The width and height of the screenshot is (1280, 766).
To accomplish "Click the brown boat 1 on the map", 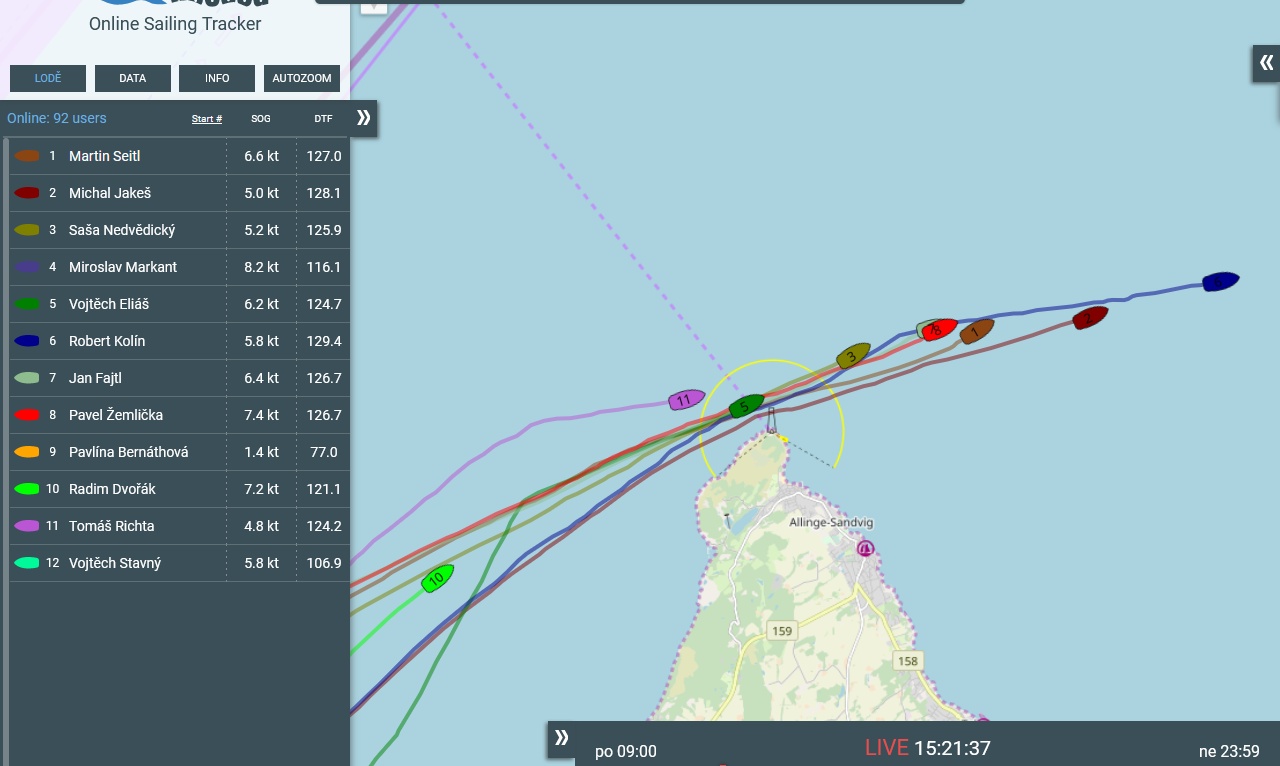I will point(976,331).
